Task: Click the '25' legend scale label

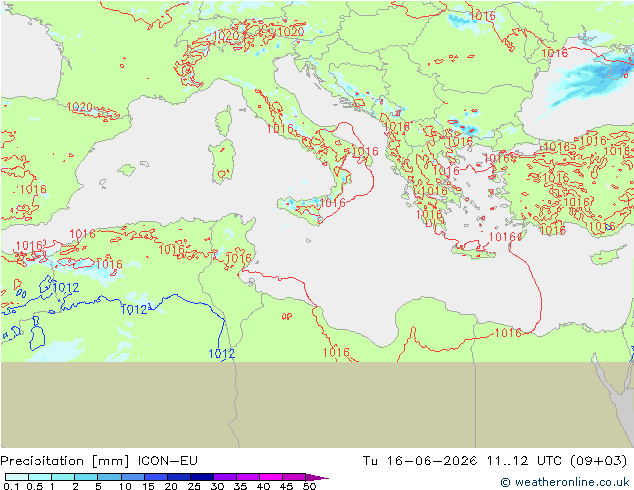Action: [x=194, y=486]
